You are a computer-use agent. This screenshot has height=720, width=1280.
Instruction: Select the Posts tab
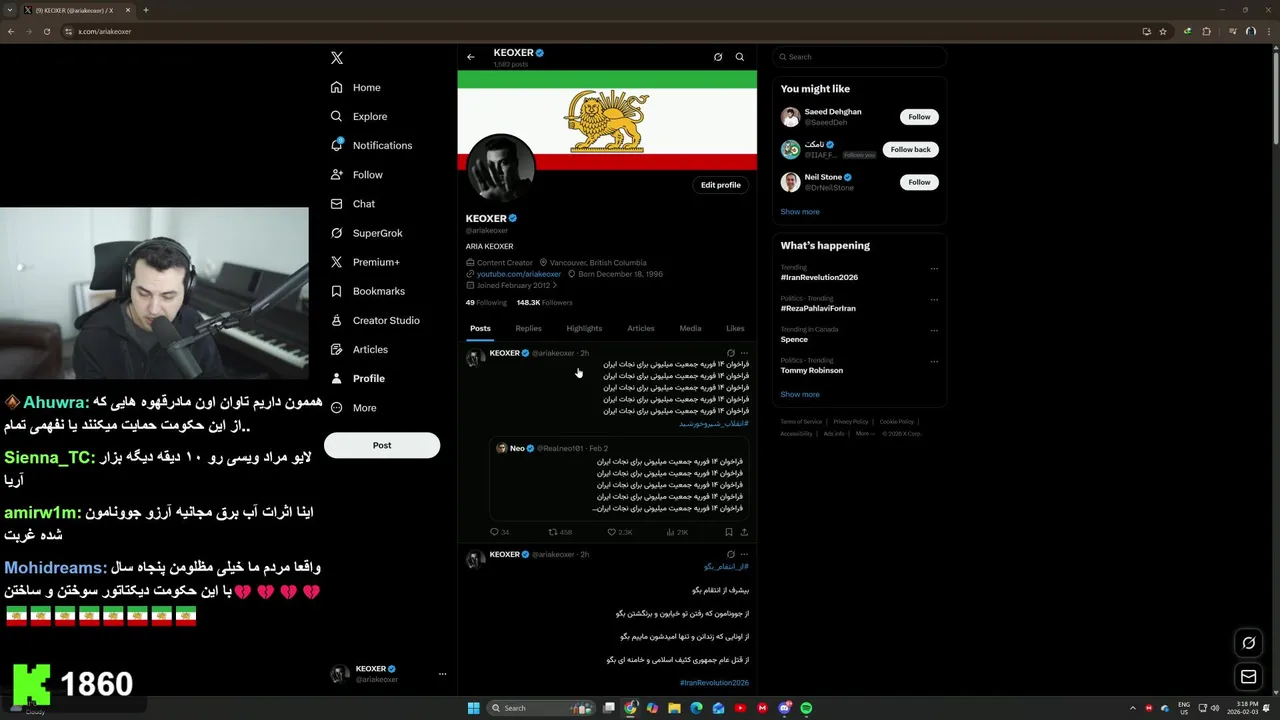pyautogui.click(x=480, y=328)
